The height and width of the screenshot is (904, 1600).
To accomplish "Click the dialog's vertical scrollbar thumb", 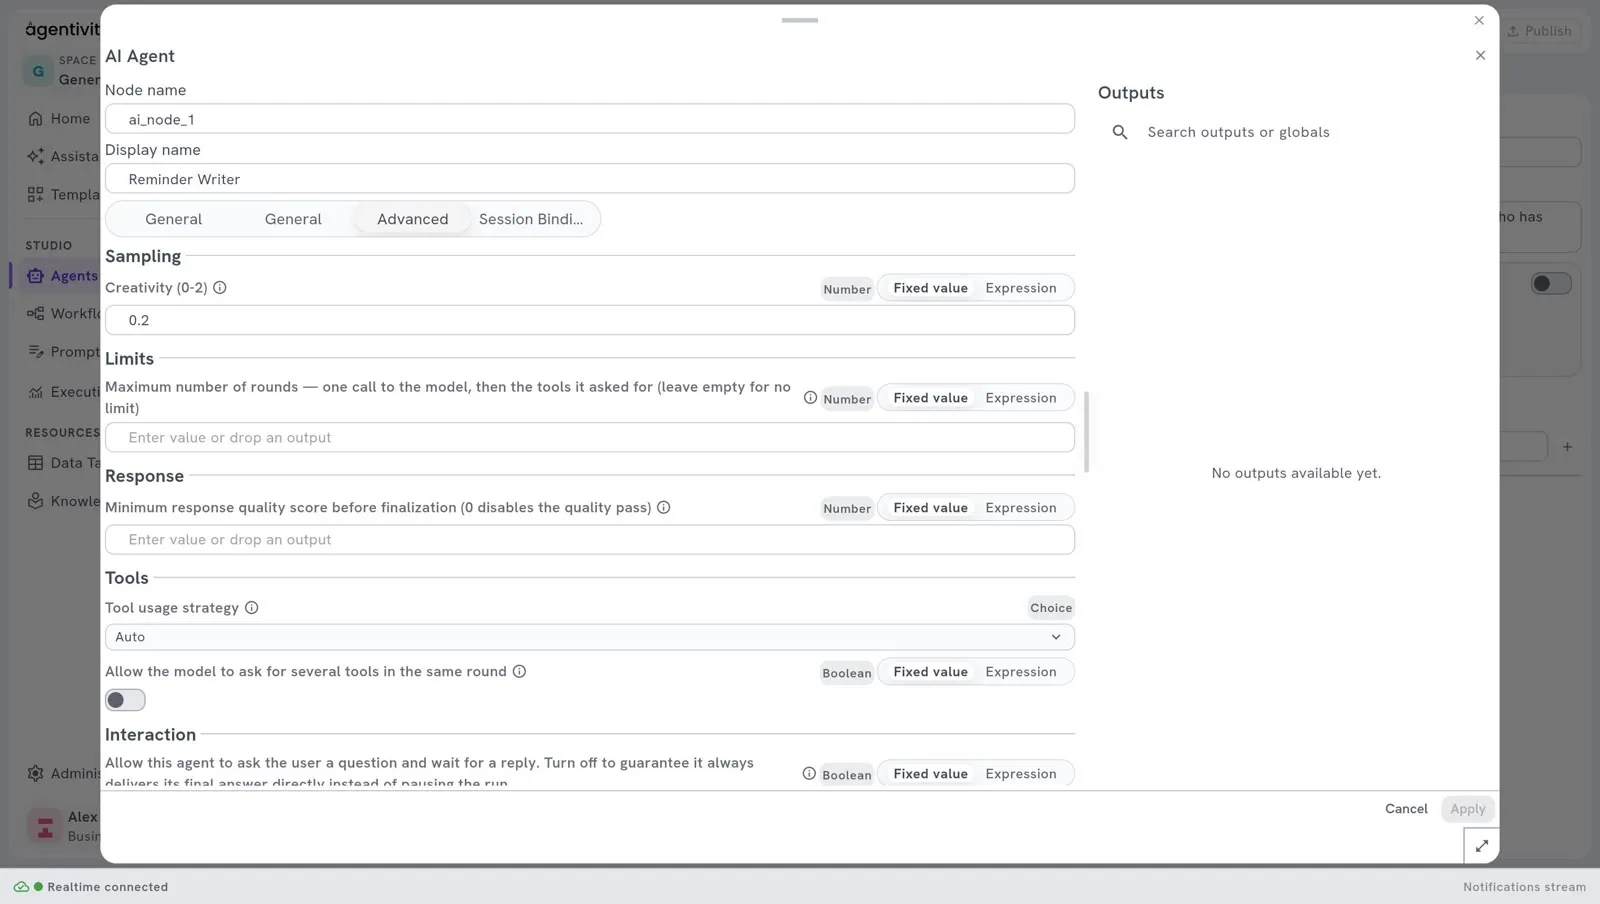I will coord(1086,432).
